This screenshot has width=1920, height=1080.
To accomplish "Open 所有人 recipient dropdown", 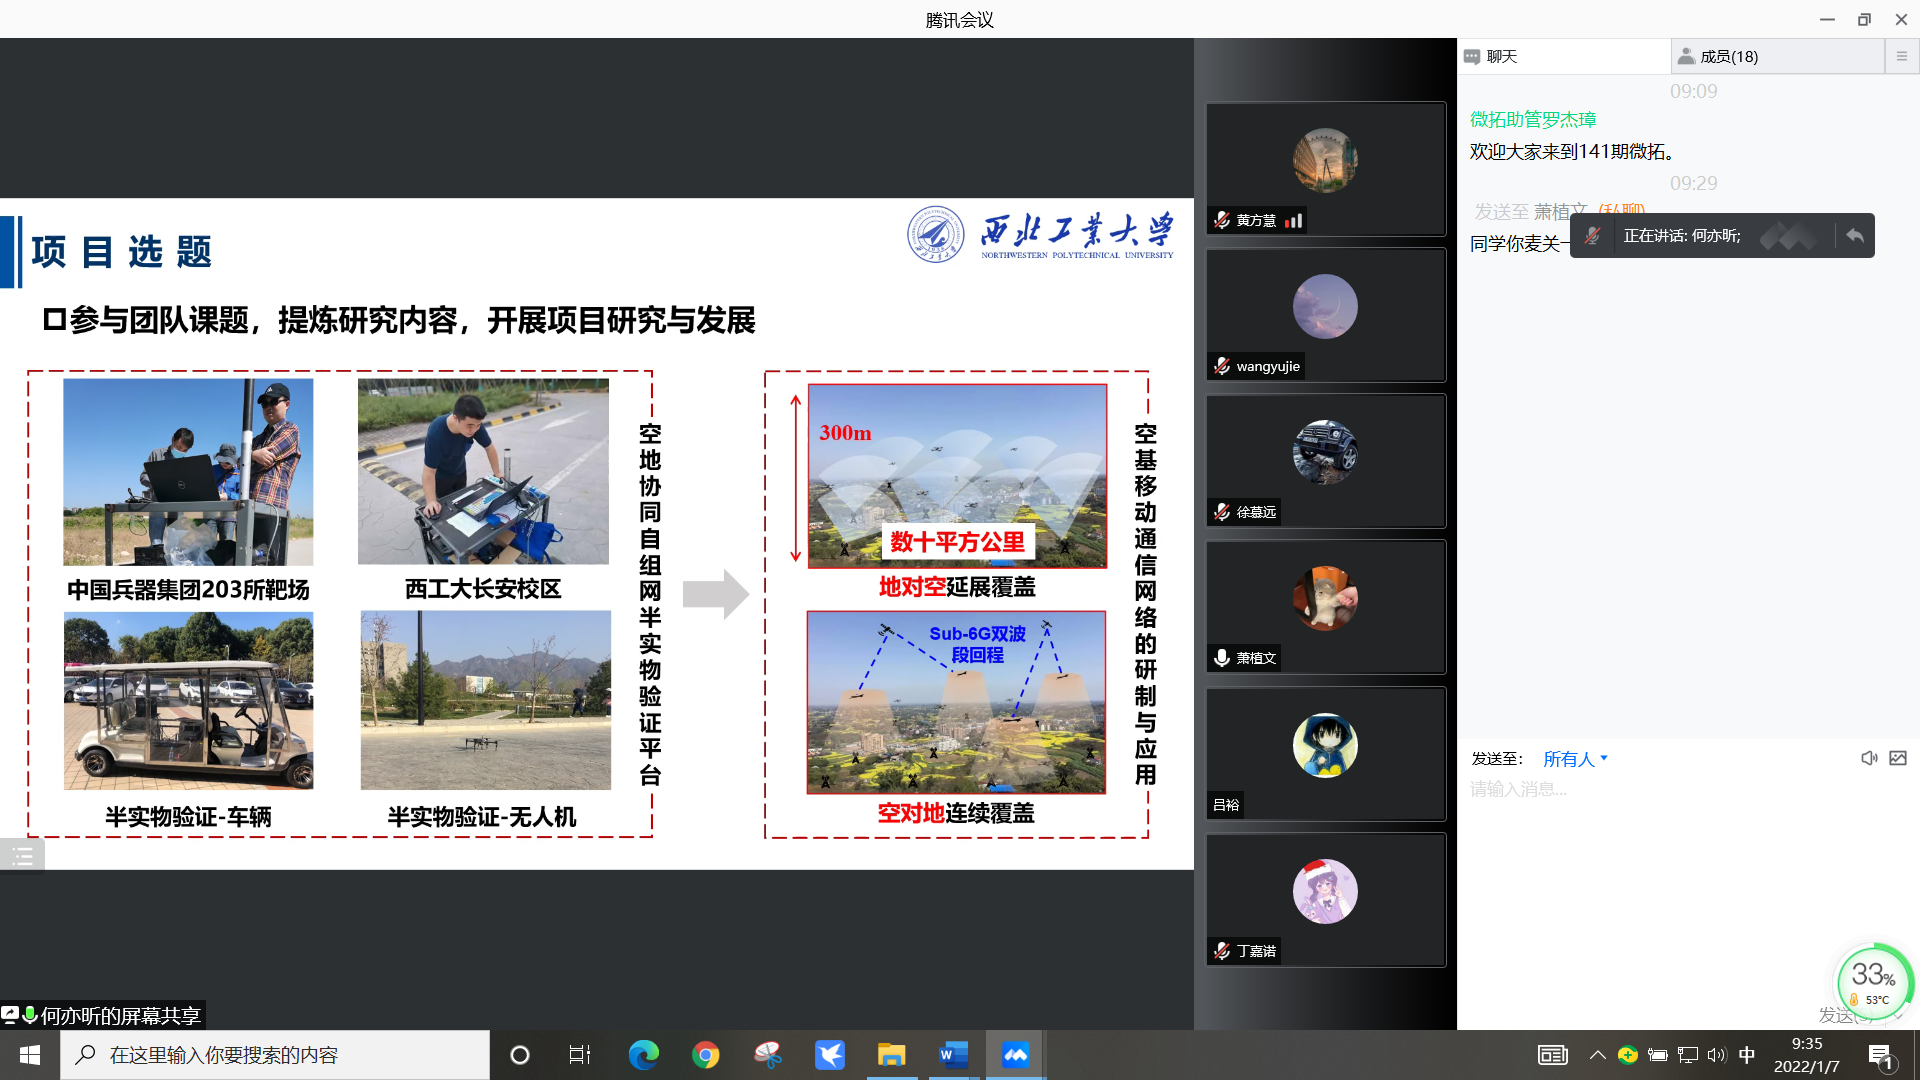I will click(x=1575, y=759).
